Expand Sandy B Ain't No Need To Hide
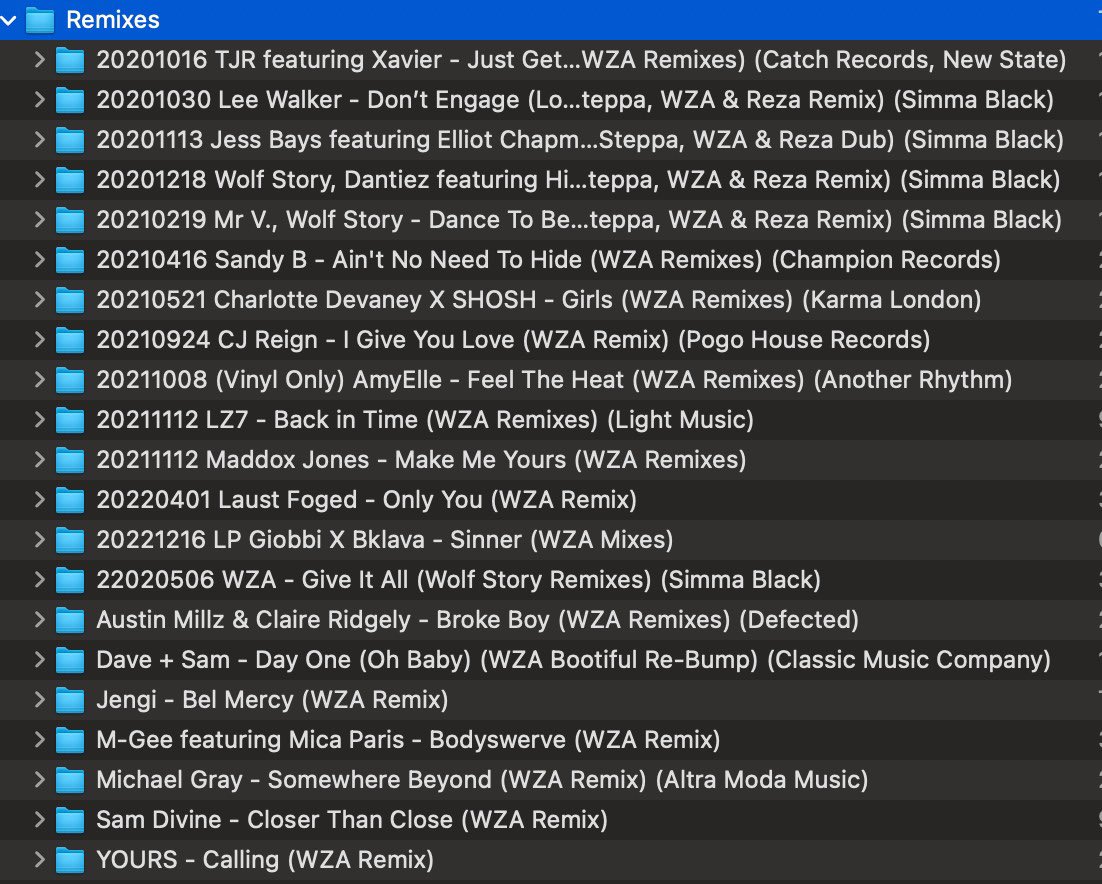This screenshot has height=884, width=1102. click(x=39, y=261)
